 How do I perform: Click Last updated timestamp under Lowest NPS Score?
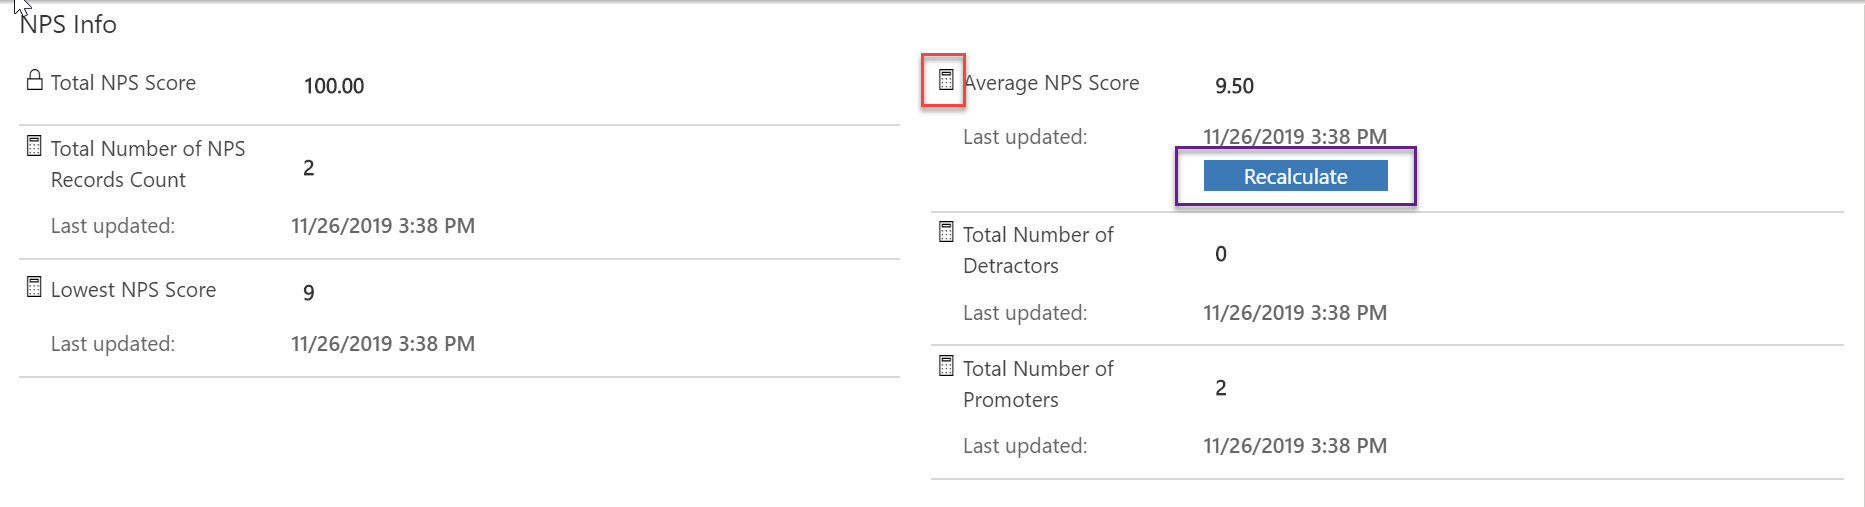383,344
